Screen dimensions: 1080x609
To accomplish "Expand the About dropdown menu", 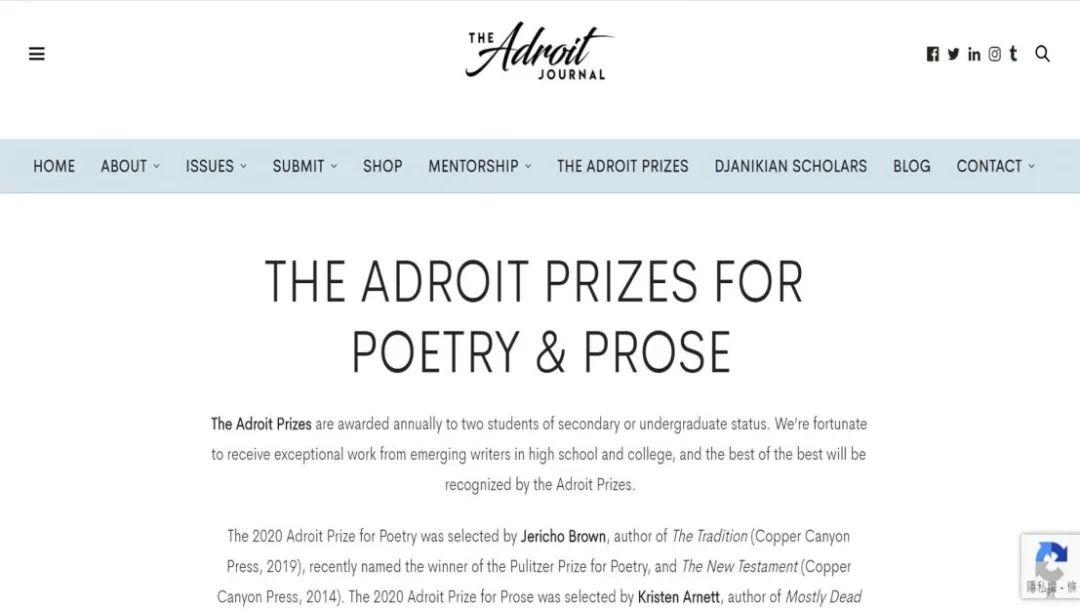I will [x=129, y=166].
